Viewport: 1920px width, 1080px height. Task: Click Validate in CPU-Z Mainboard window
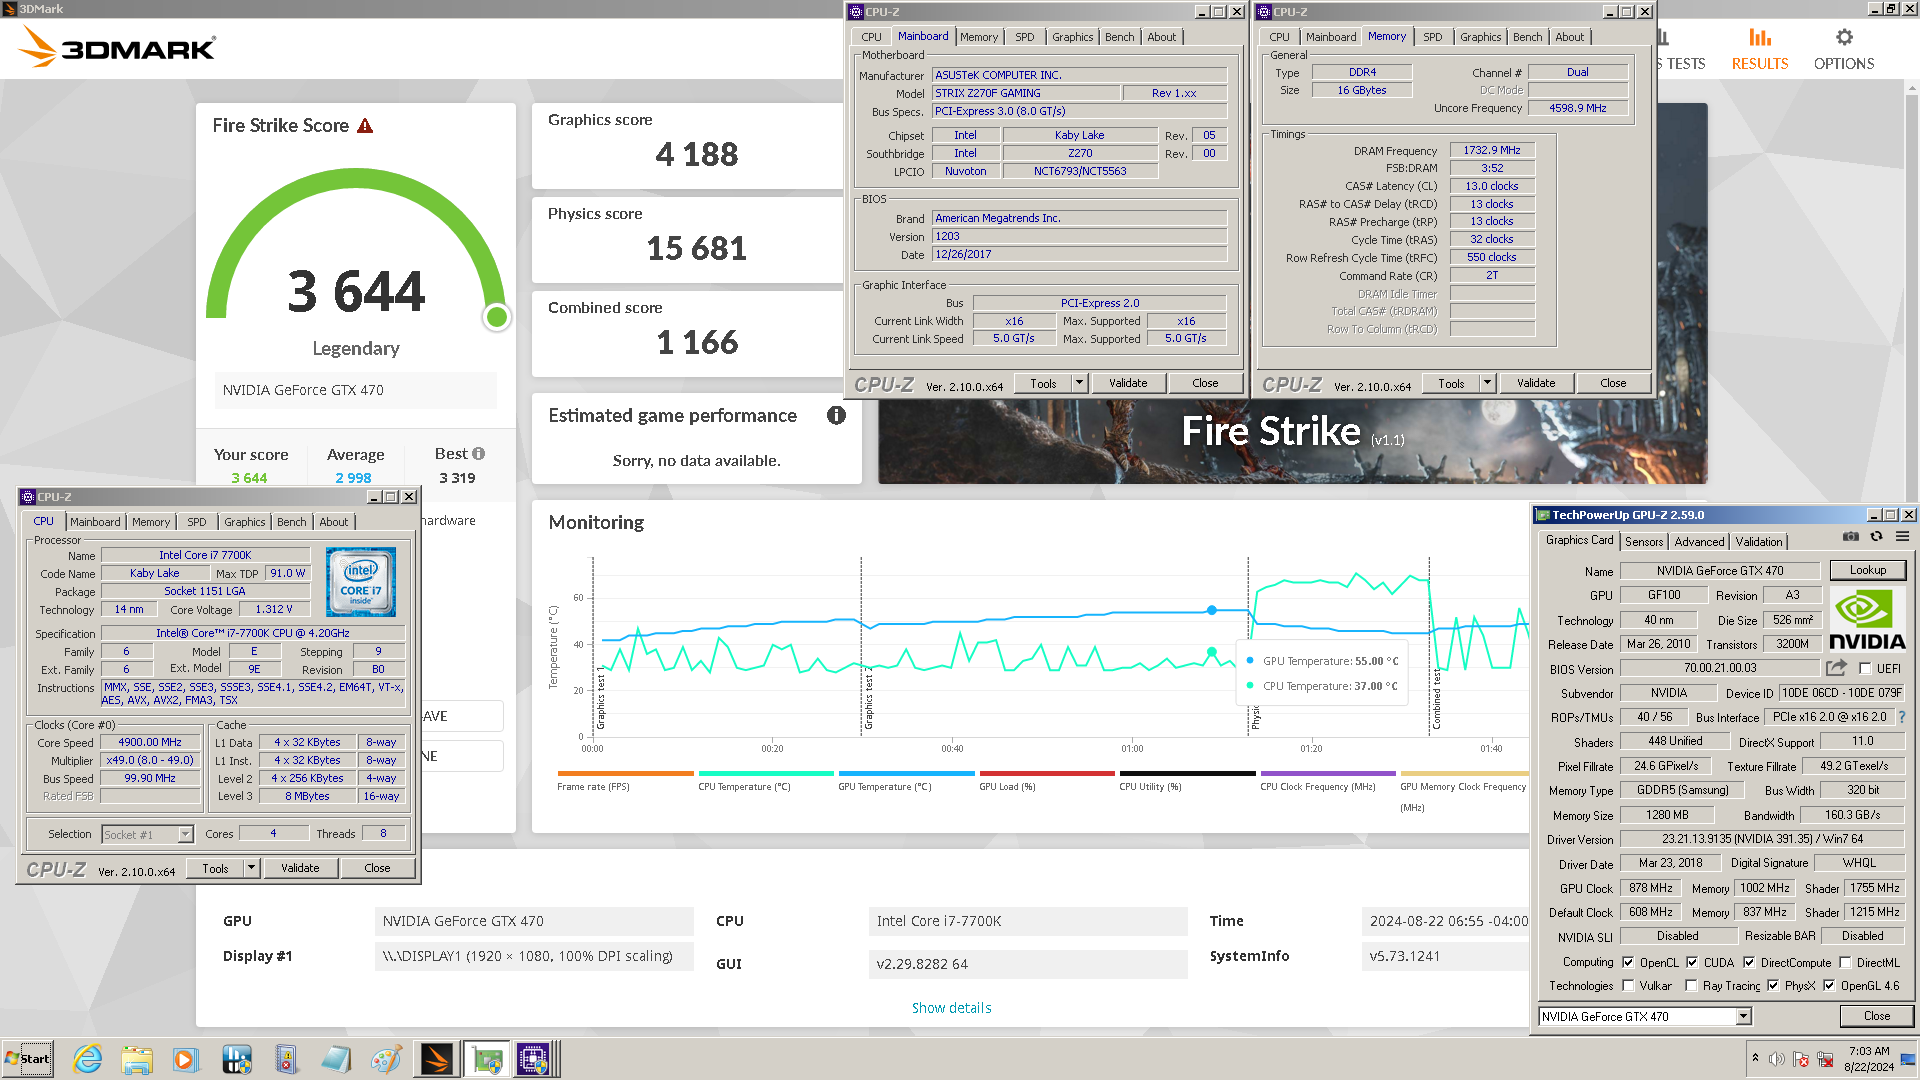coord(1128,383)
